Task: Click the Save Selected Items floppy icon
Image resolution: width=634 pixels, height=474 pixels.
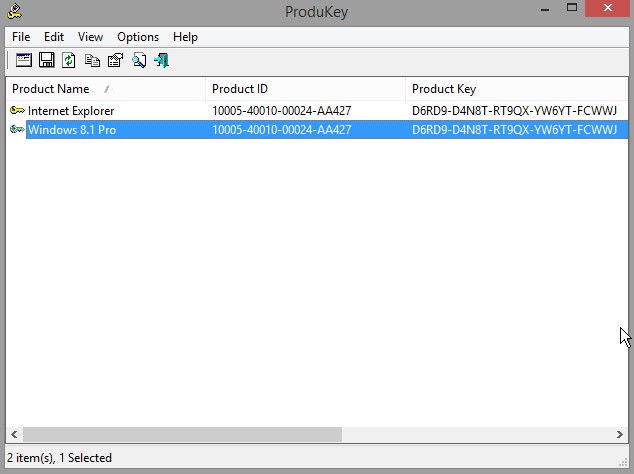Action: click(46, 60)
